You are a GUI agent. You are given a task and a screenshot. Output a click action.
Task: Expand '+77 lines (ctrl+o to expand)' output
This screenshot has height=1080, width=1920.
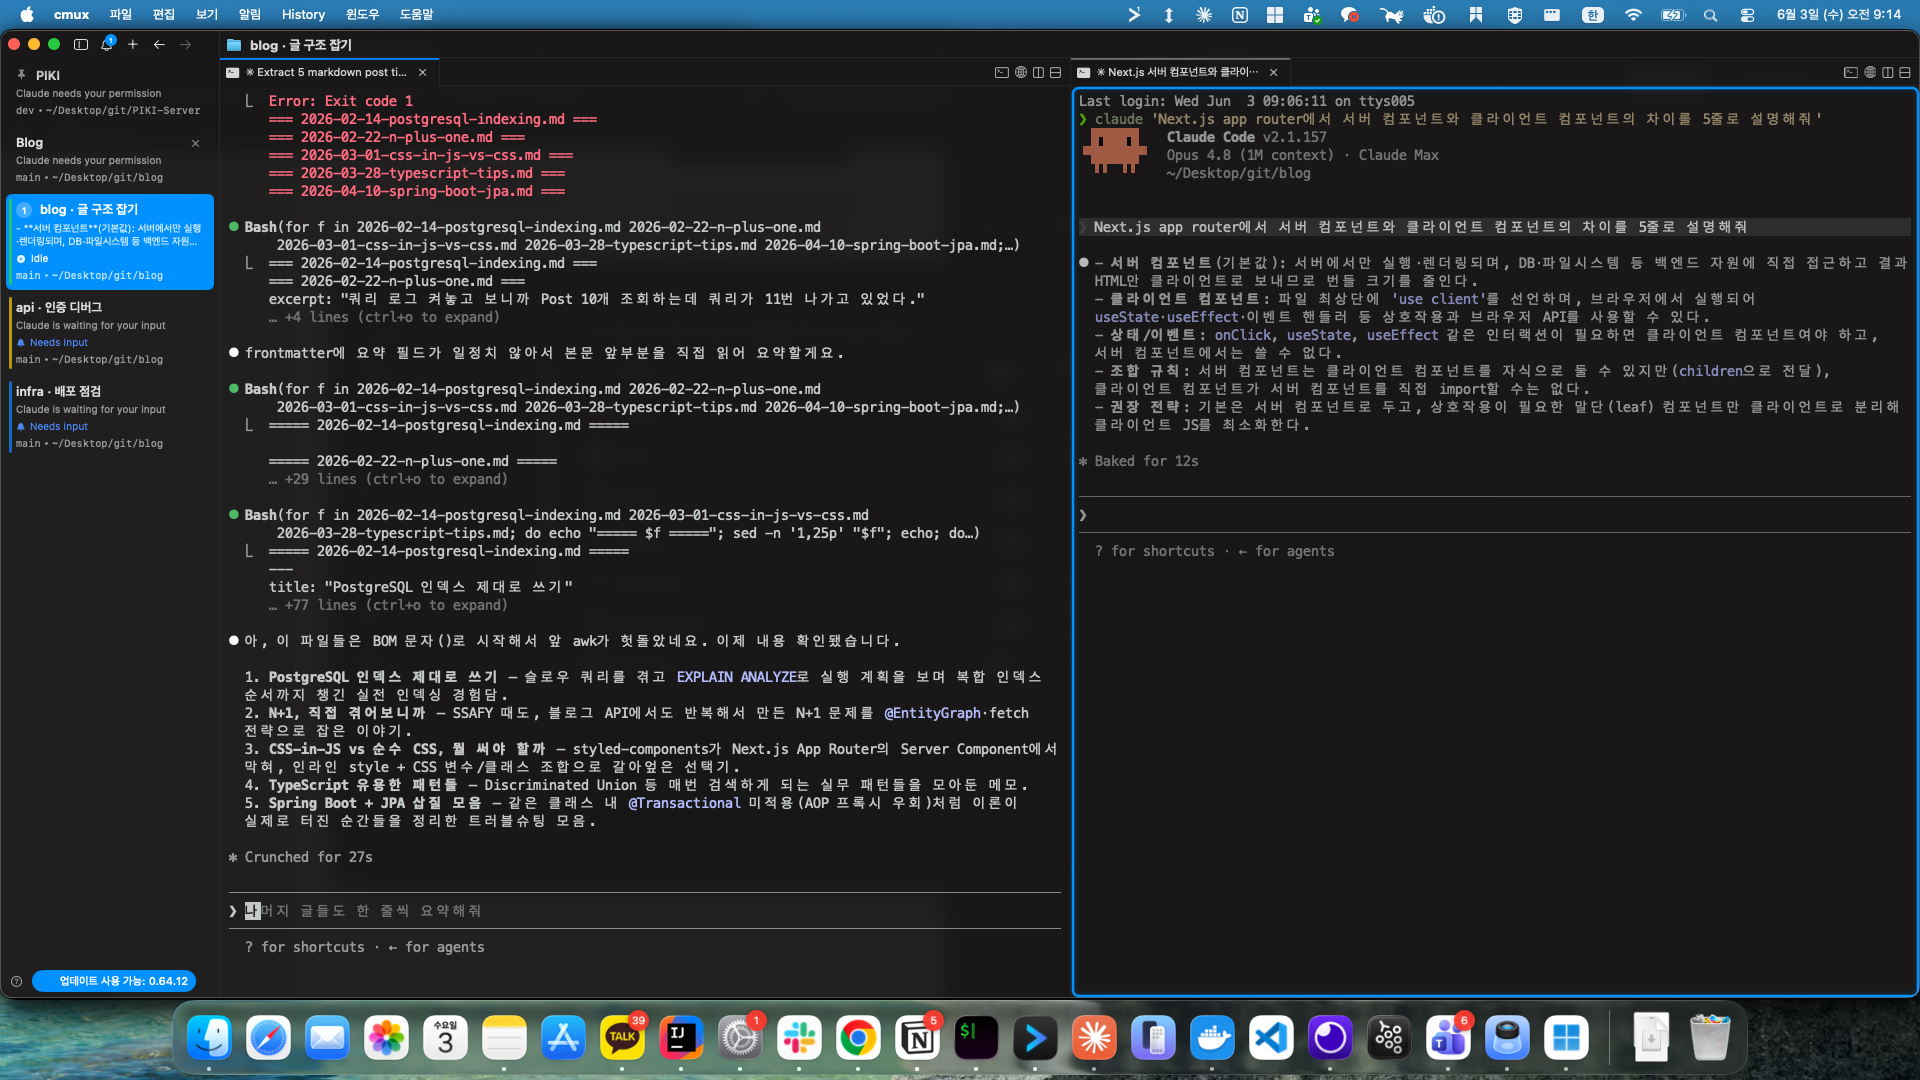coord(388,605)
